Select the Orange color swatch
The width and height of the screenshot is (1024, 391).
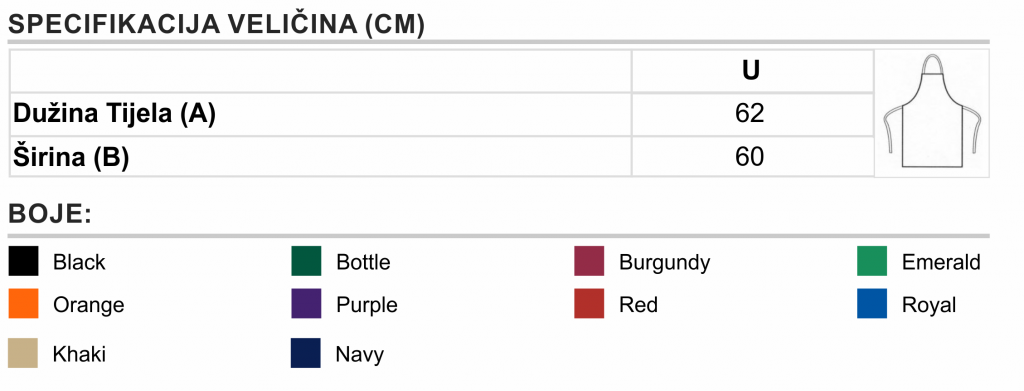tap(24, 304)
